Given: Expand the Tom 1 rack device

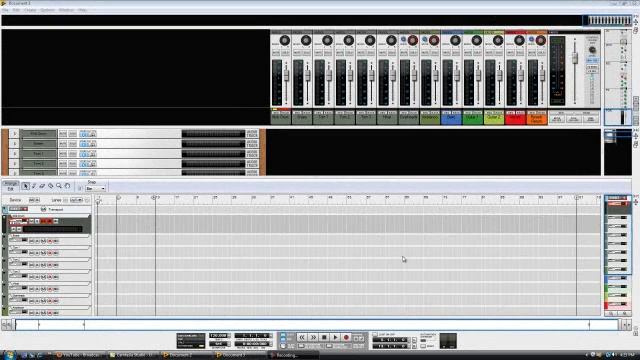Looking at the screenshot, I should pyautogui.click(x=14, y=153).
